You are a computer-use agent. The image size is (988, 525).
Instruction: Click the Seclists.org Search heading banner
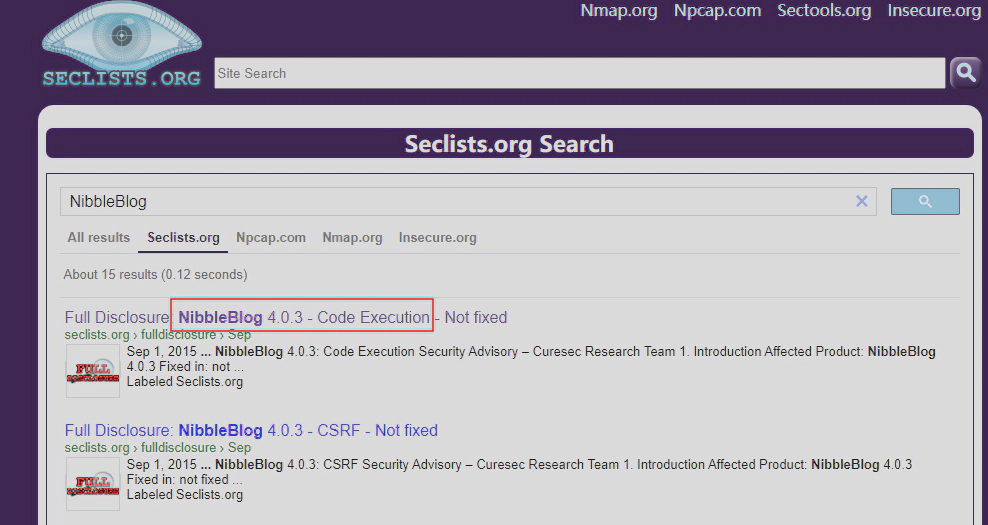tap(509, 143)
